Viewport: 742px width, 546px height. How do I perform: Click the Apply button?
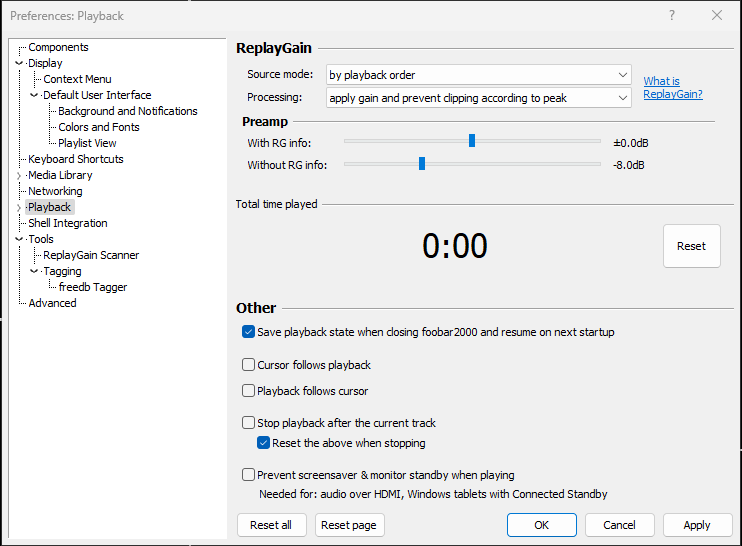696,525
